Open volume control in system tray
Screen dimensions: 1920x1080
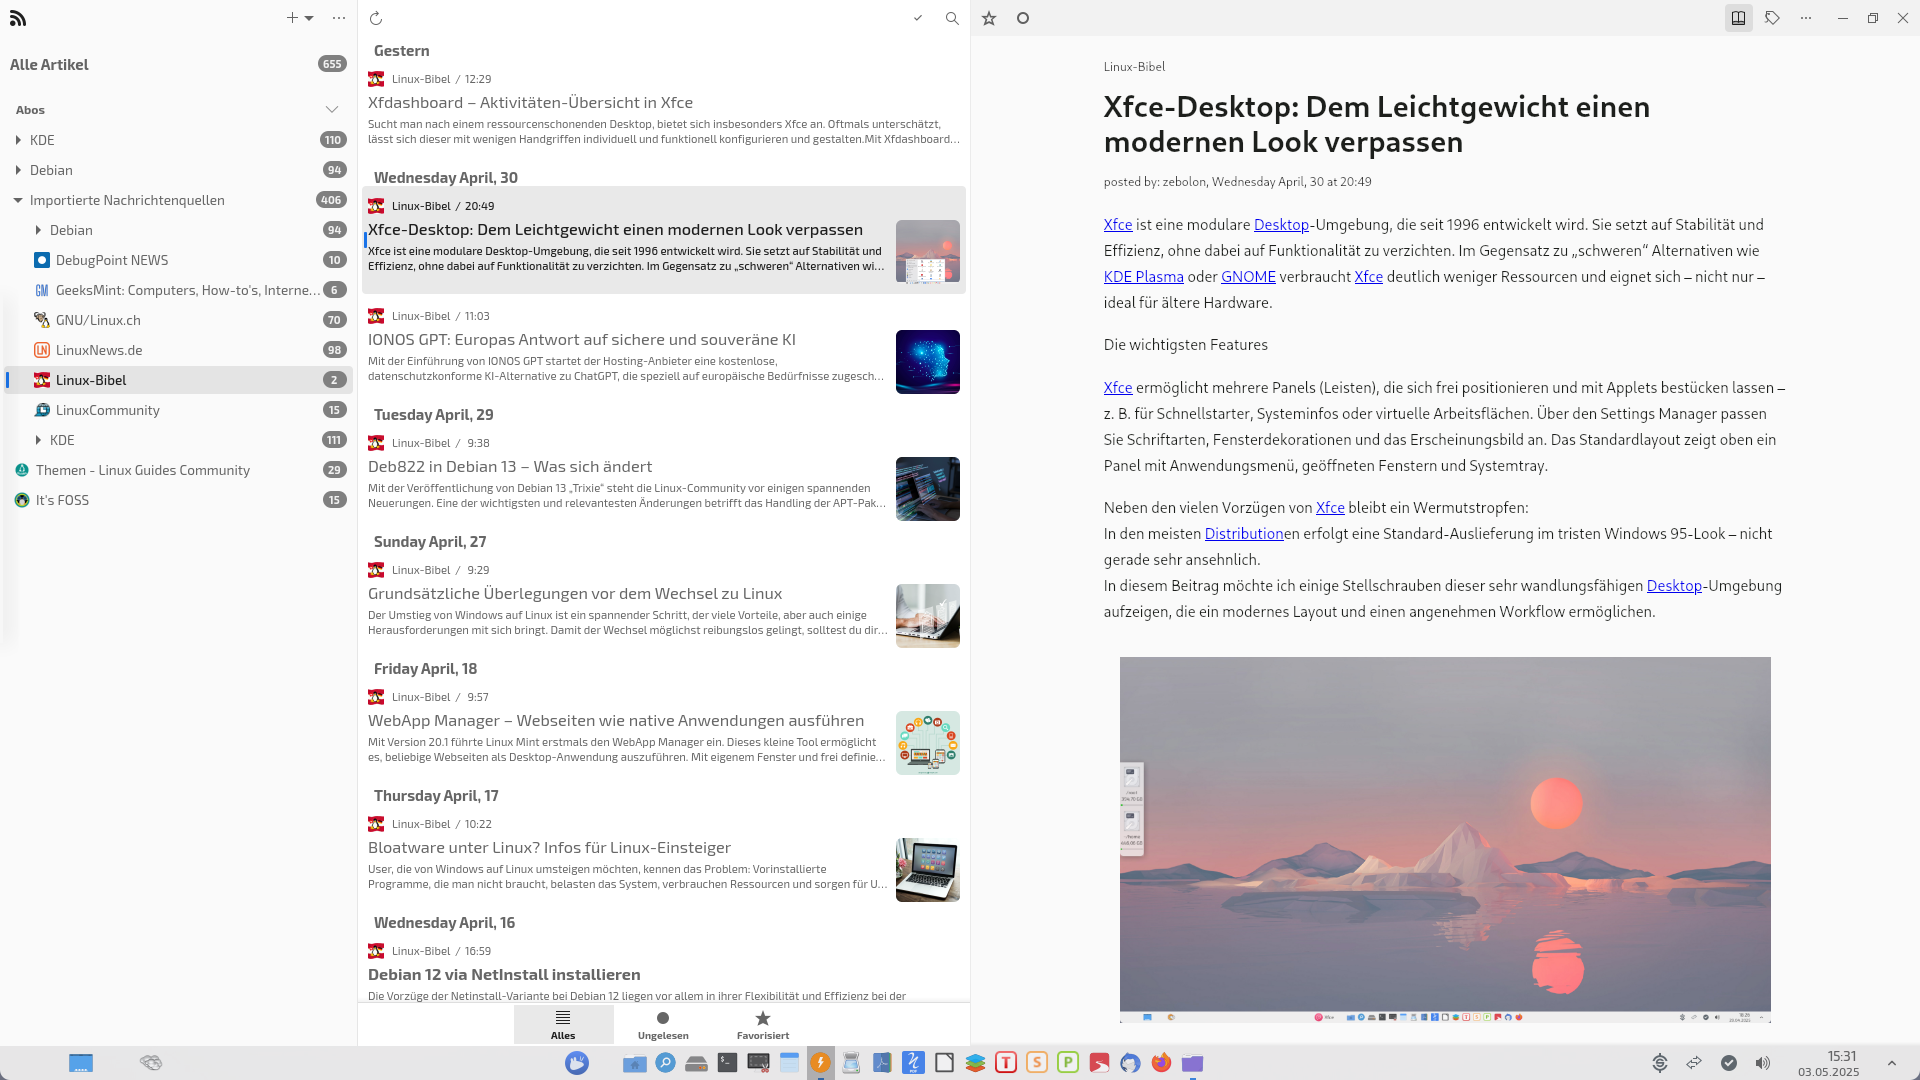(1762, 1063)
